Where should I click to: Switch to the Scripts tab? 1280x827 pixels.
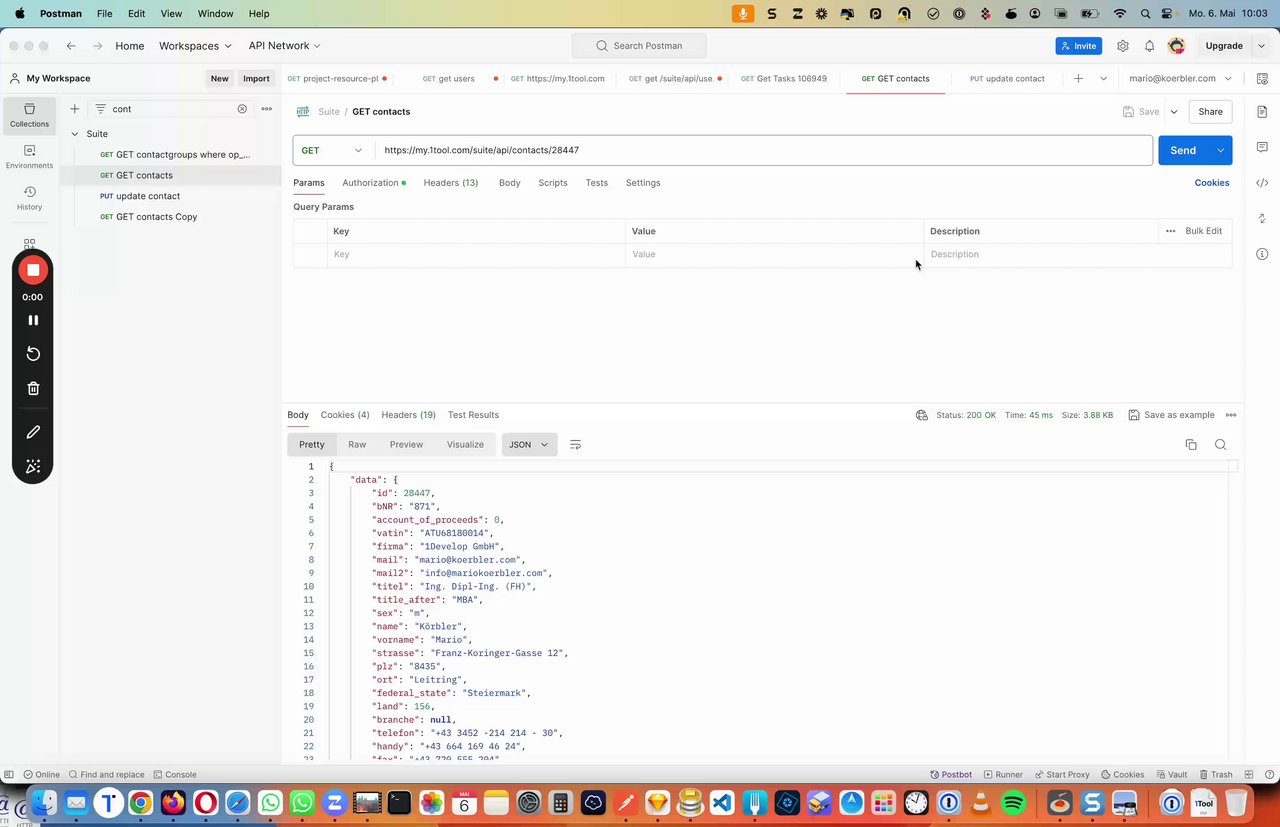[553, 183]
